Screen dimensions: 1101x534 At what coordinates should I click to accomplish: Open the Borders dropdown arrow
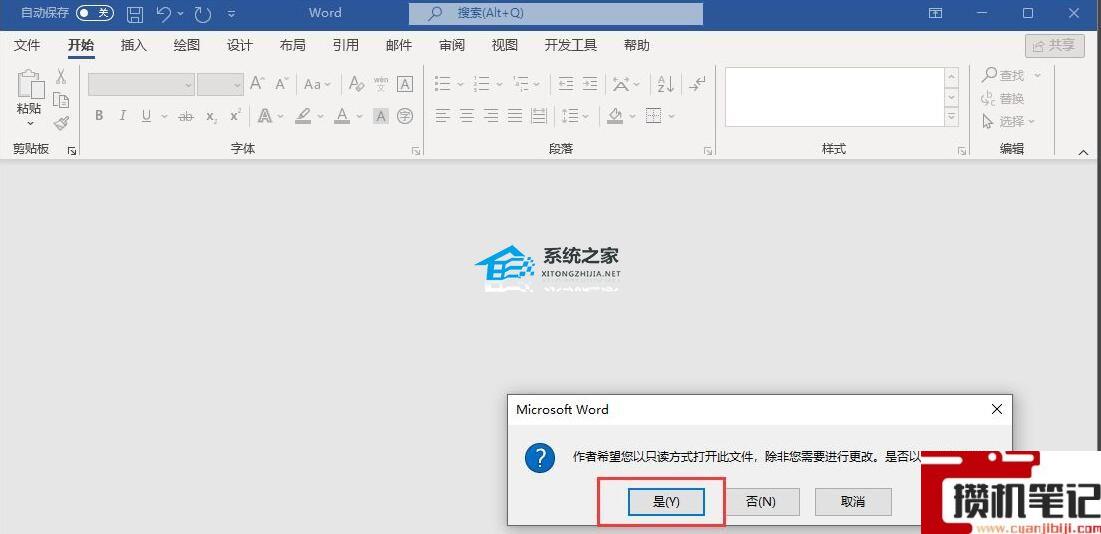tap(671, 116)
